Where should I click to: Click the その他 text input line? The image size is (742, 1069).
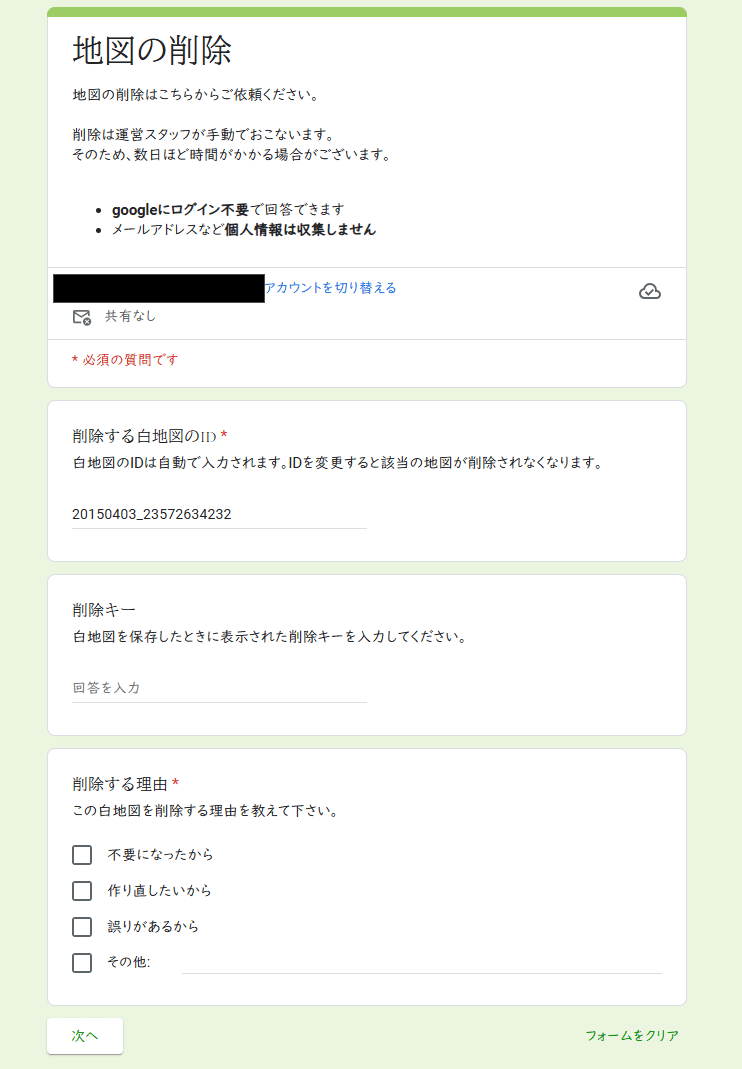(x=421, y=963)
